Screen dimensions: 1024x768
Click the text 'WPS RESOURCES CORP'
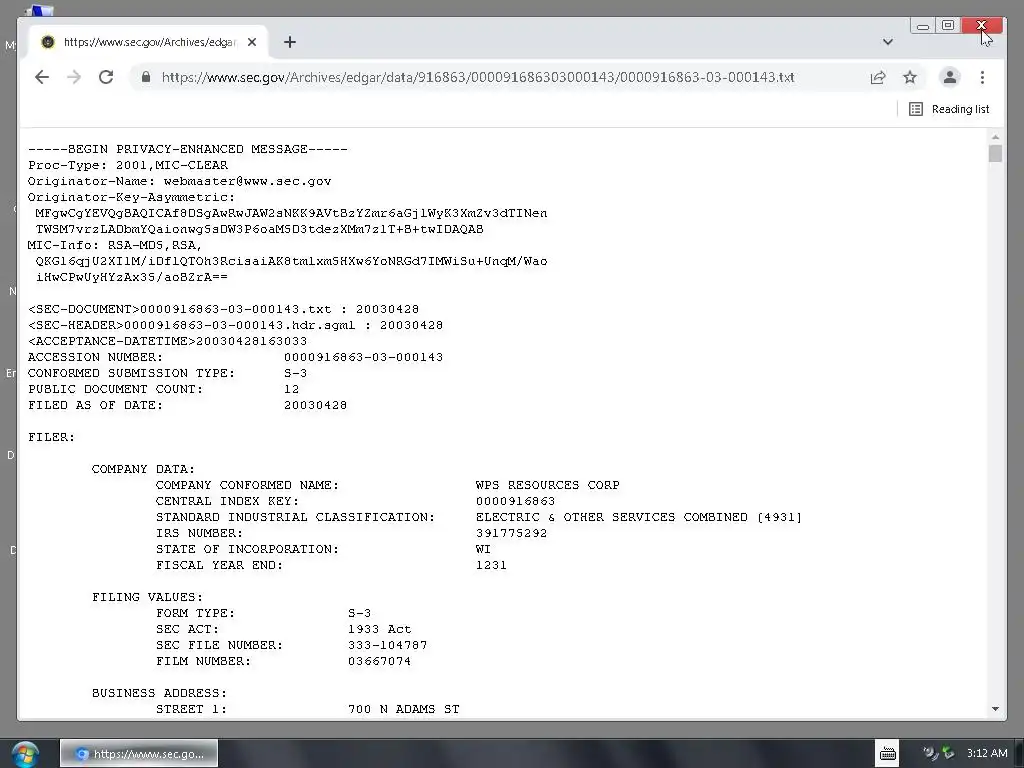click(x=547, y=485)
